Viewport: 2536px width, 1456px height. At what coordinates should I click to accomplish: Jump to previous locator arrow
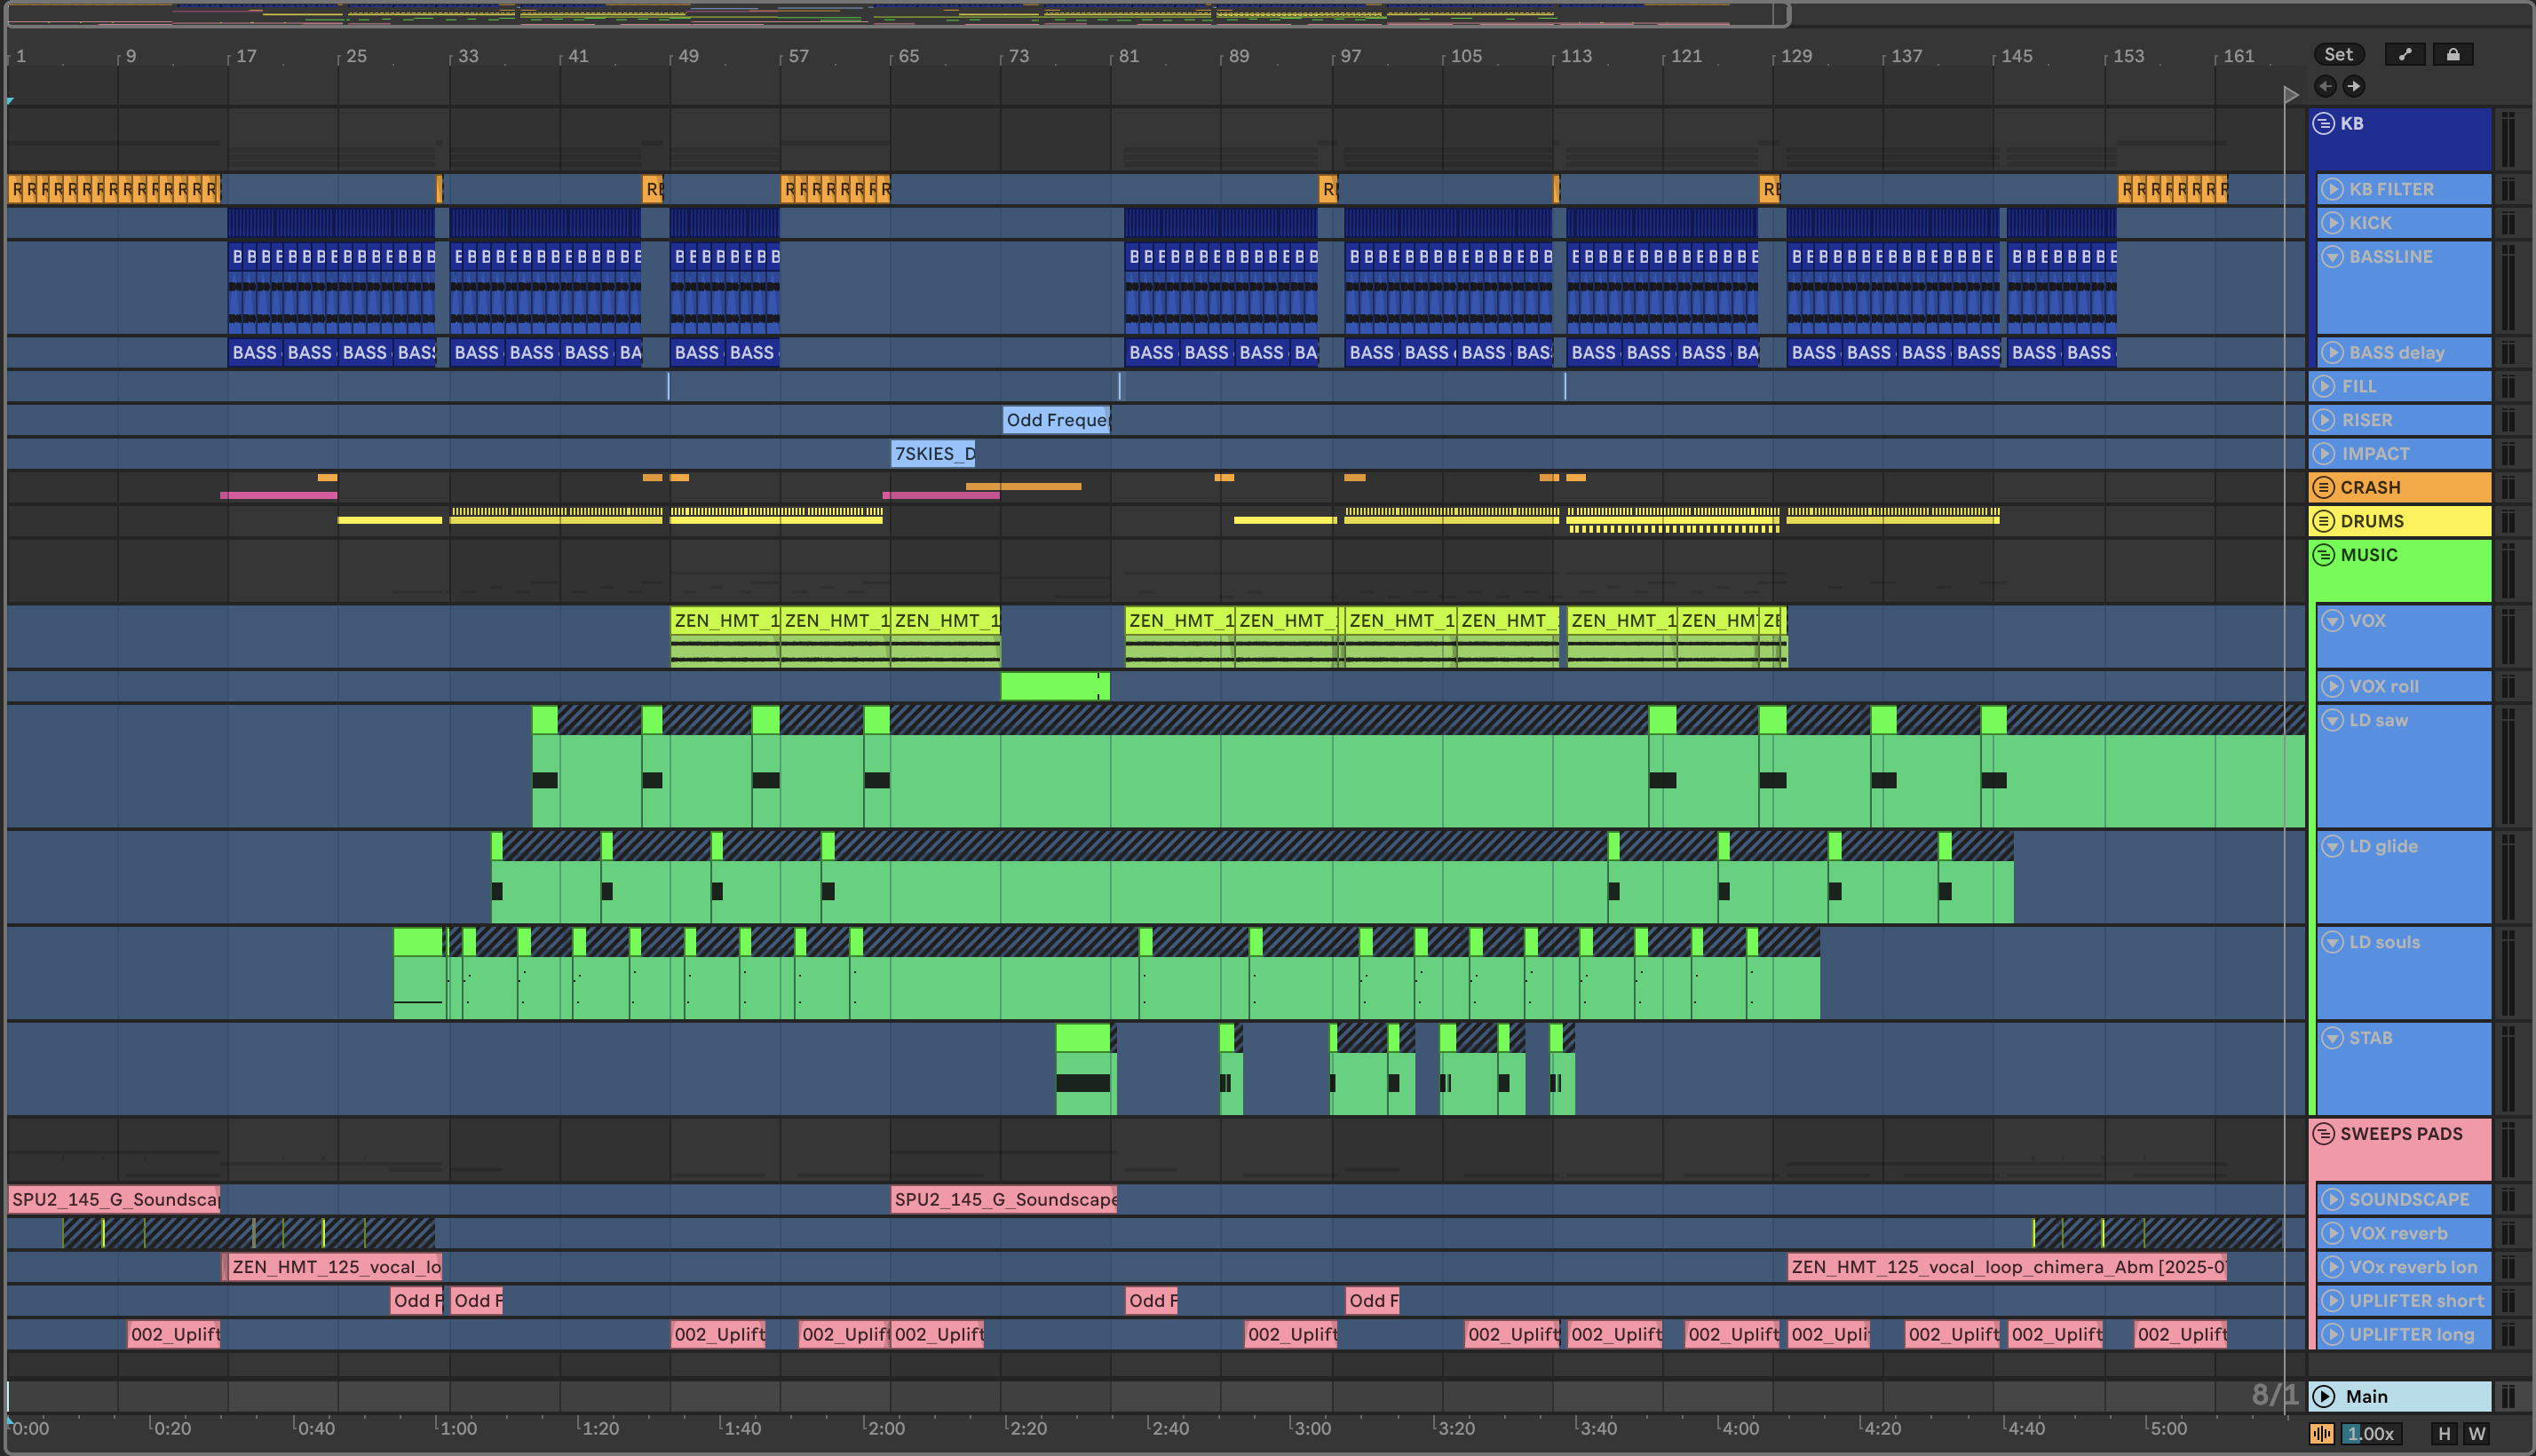(2325, 86)
